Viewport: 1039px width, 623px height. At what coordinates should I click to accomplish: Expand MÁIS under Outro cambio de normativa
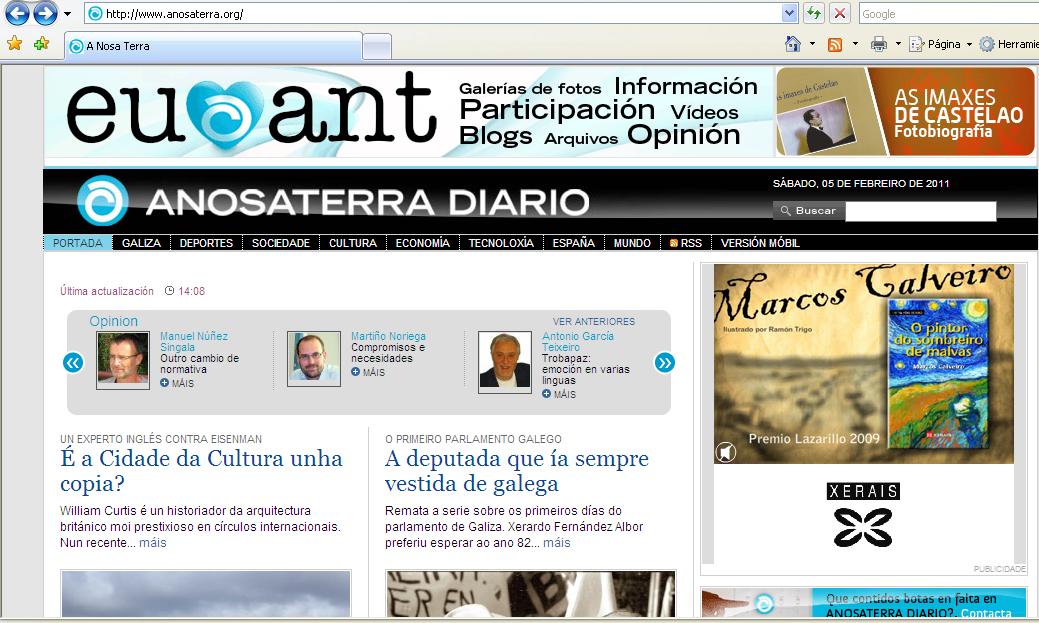click(177, 383)
